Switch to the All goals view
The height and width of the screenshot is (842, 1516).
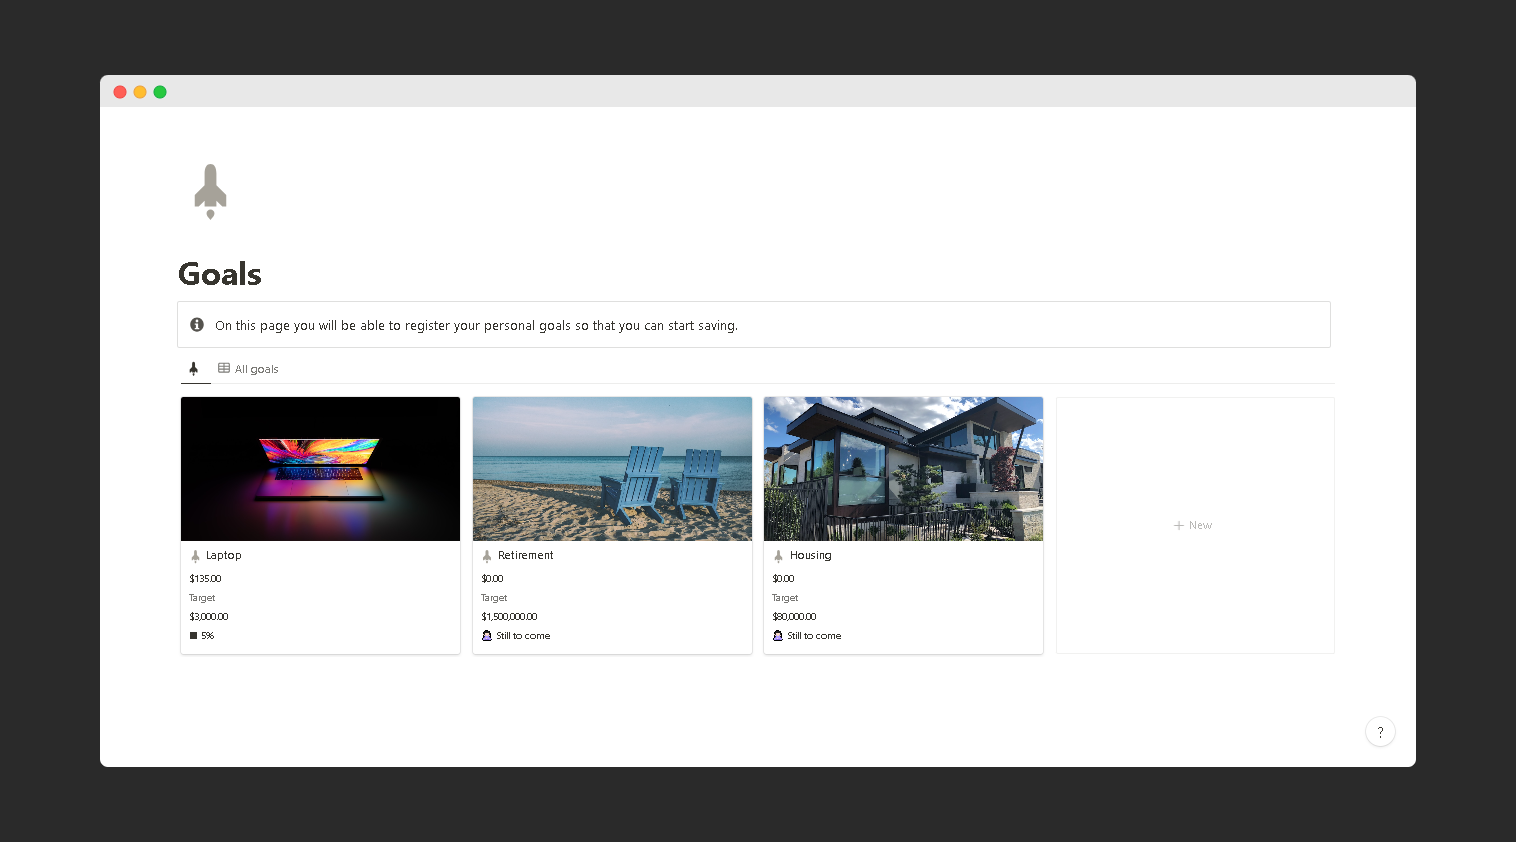click(x=255, y=368)
